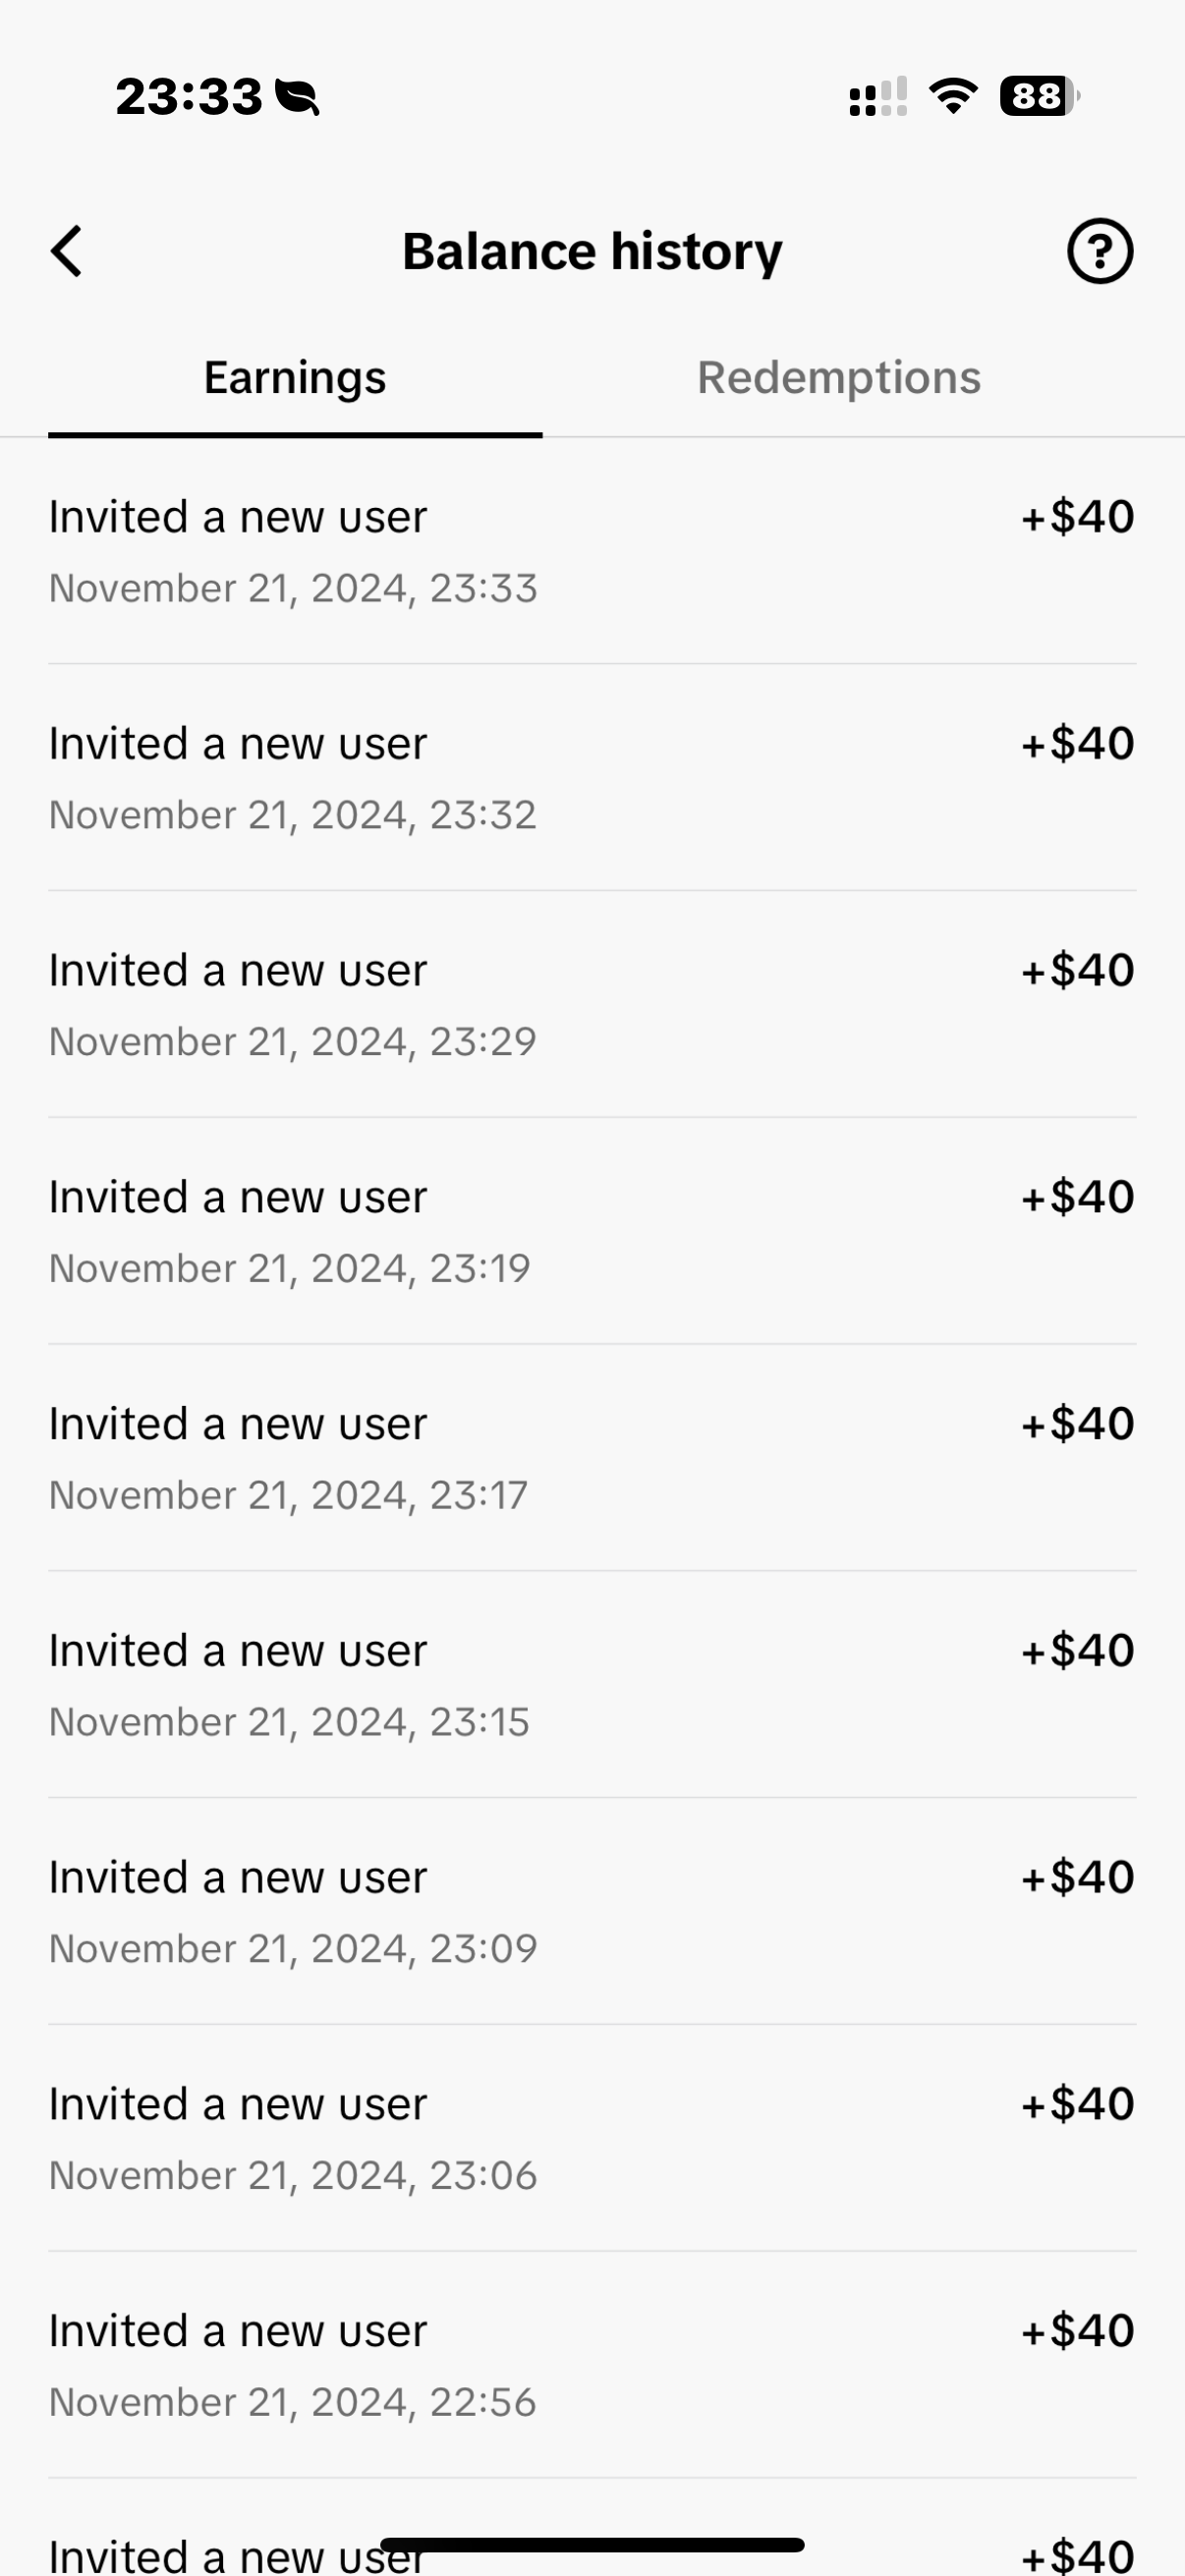
Task: Open the help question mark icon
Action: click(x=1099, y=251)
